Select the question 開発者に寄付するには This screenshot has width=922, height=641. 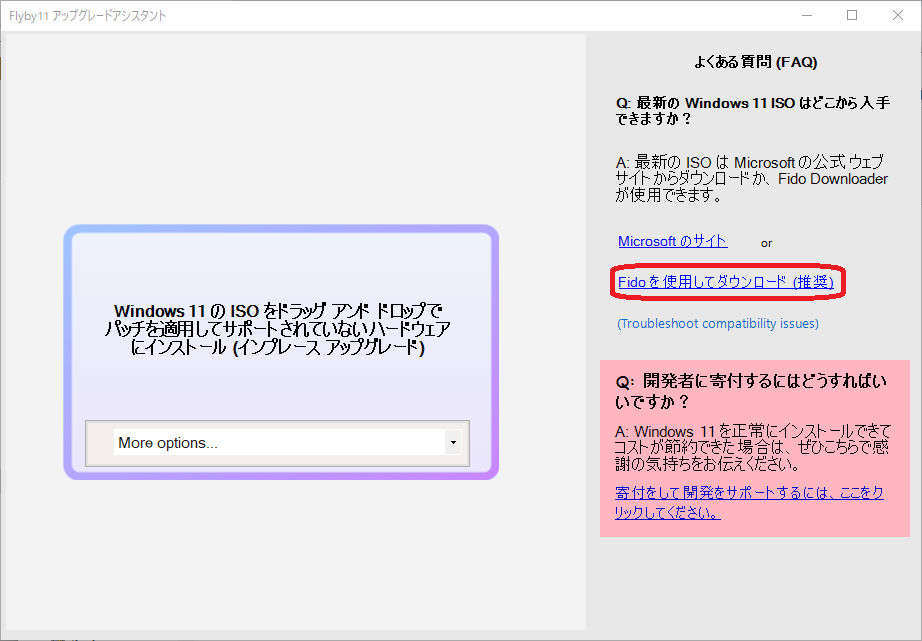coord(751,391)
